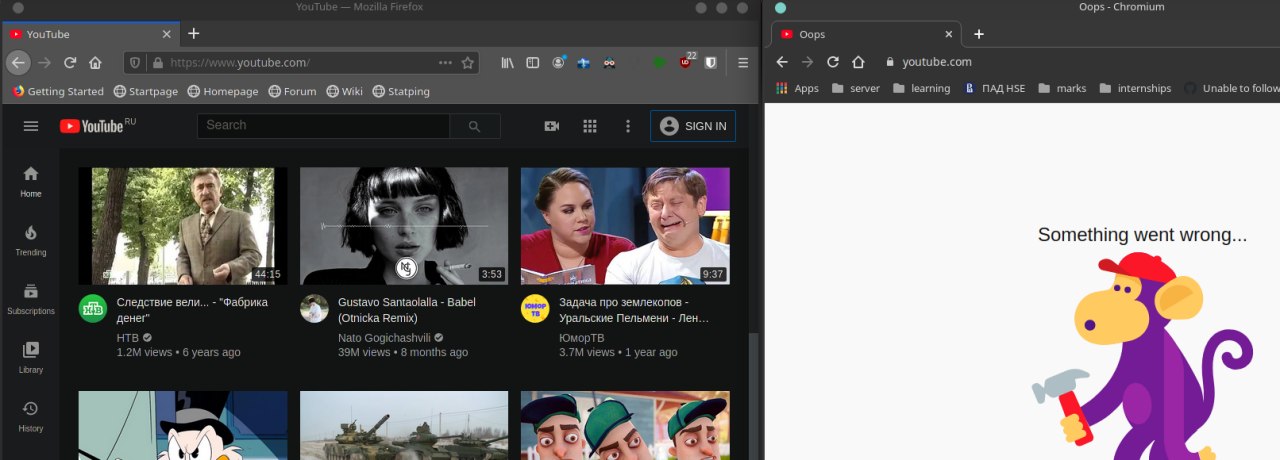Open Firefox account icon

(x=559, y=62)
